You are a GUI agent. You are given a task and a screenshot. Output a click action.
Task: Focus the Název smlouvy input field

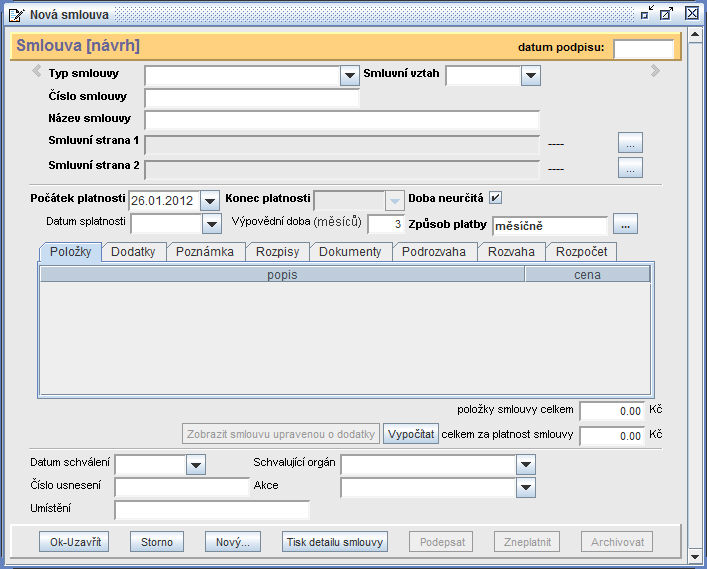coord(342,120)
